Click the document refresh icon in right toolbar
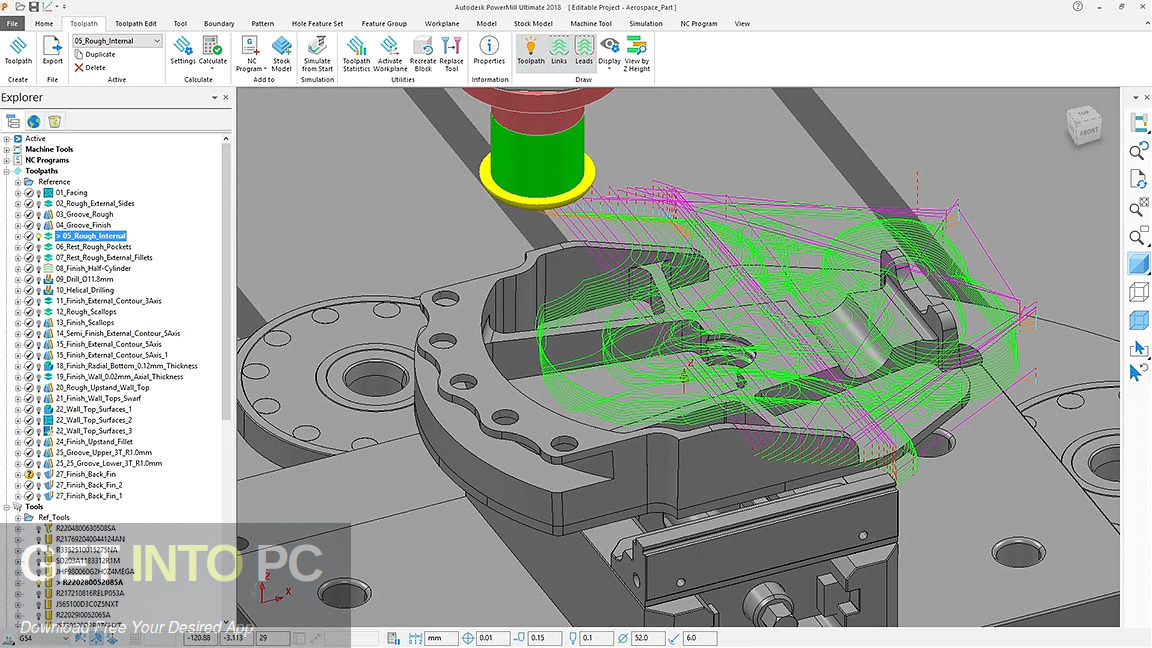 point(1139,179)
